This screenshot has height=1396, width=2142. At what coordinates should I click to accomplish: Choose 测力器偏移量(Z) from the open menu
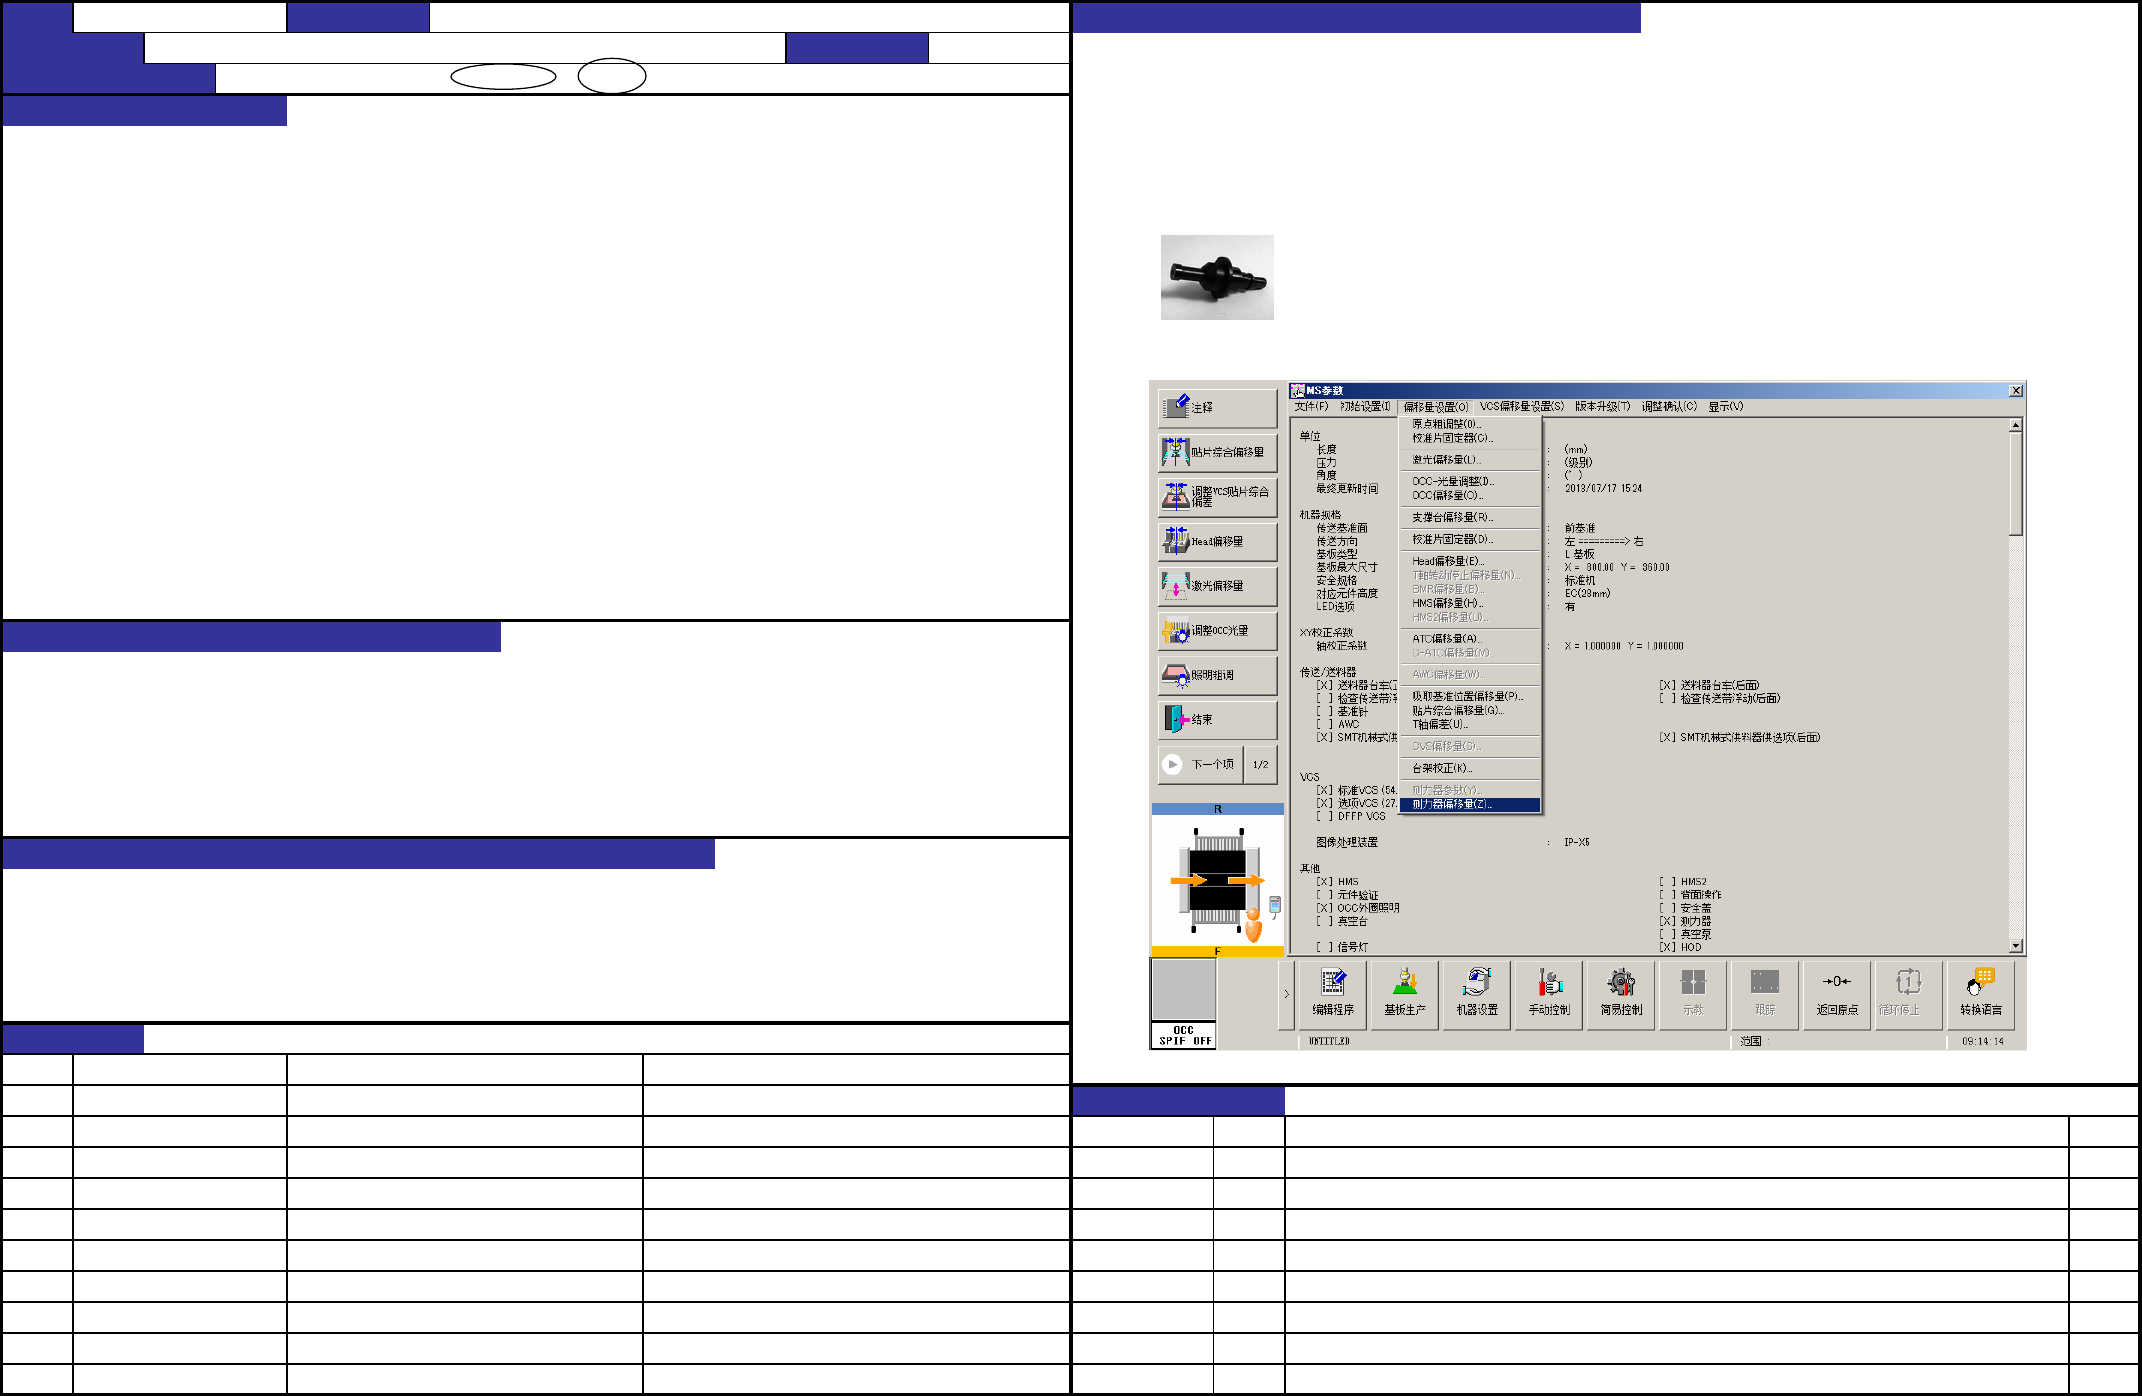(1452, 804)
